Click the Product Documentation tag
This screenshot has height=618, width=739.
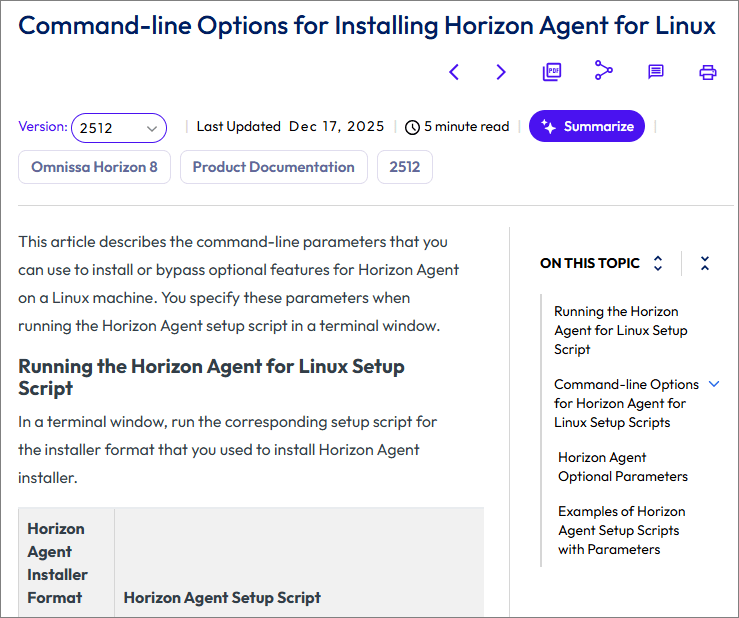(273, 167)
